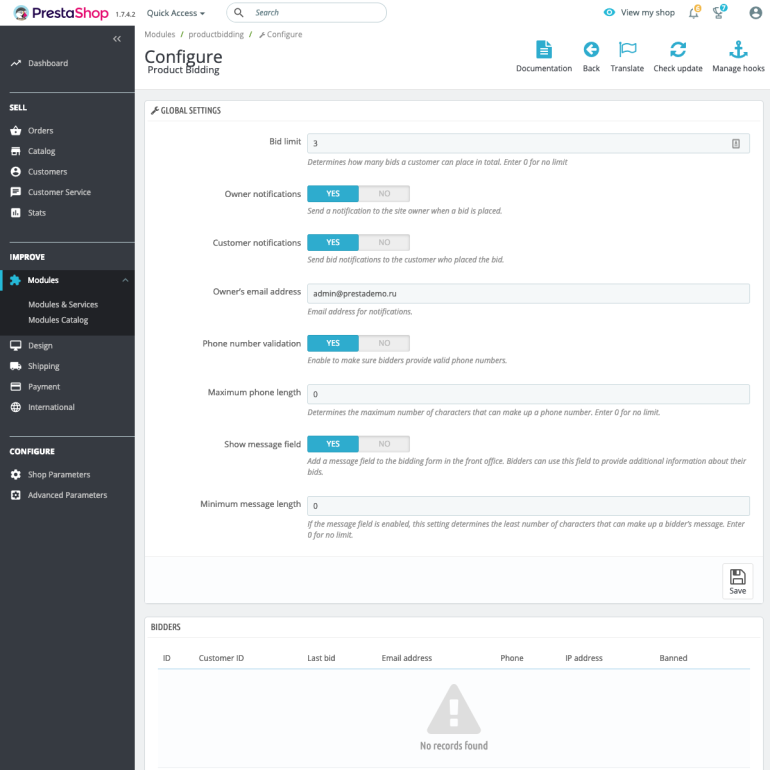The height and width of the screenshot is (770, 770).
Task: Click the Dashboard trend icon
Action: pos(16,63)
